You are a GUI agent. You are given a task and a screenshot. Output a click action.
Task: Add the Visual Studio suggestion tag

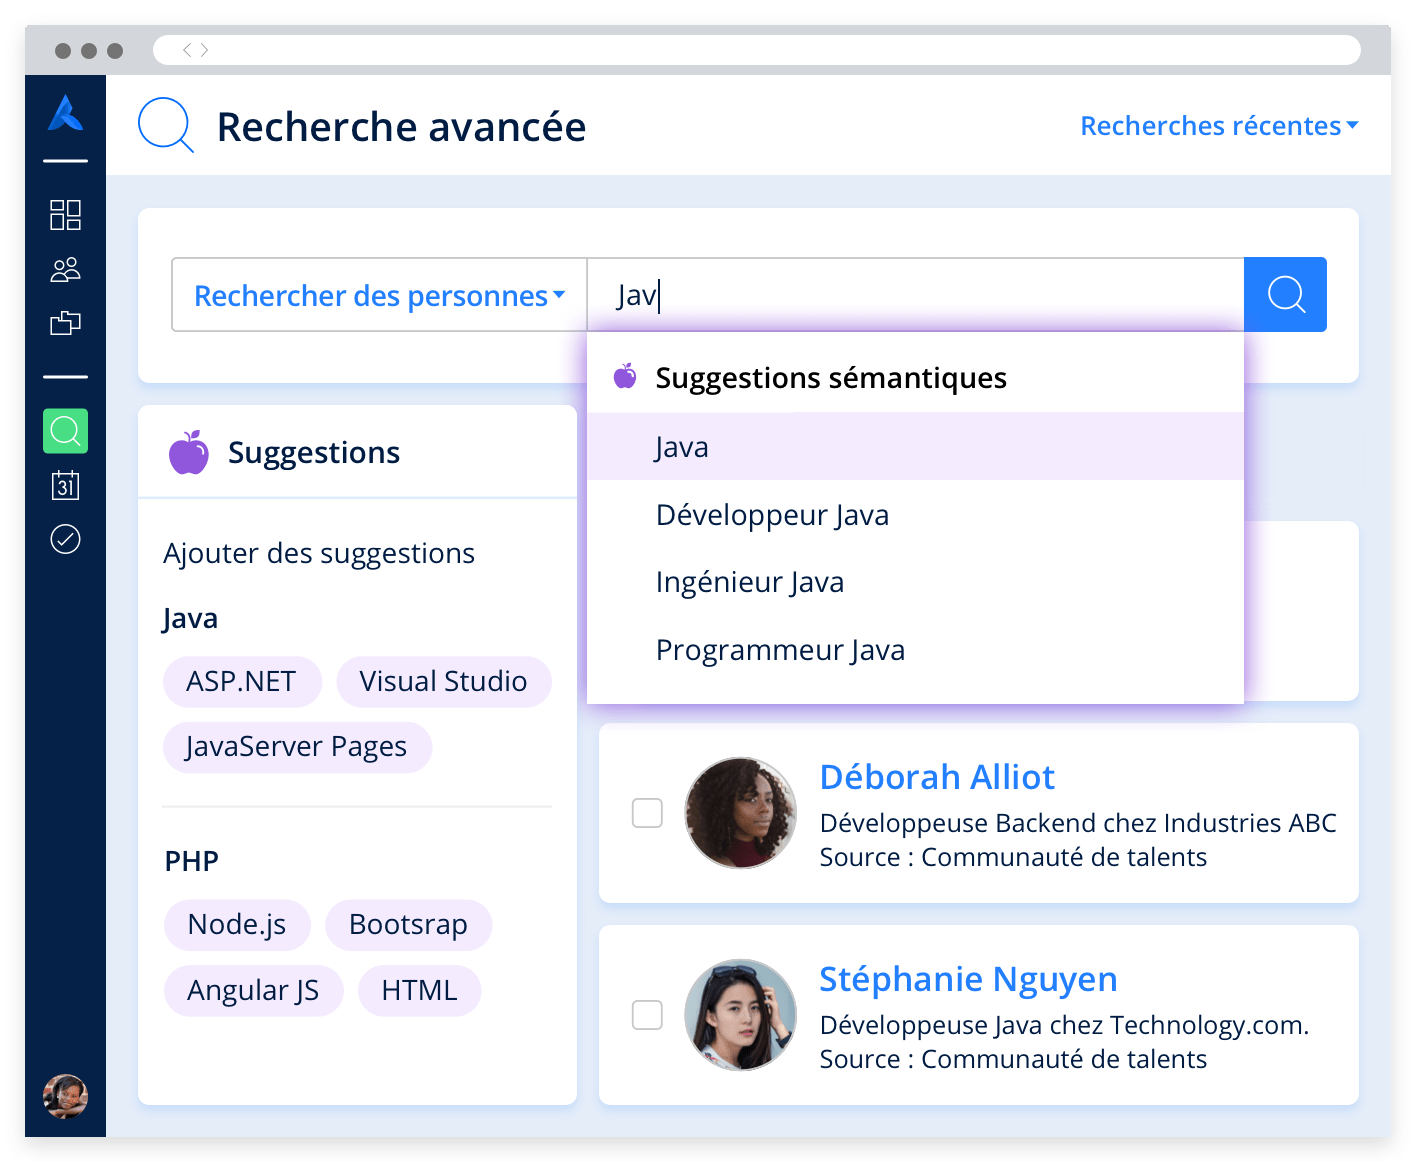pos(443,682)
